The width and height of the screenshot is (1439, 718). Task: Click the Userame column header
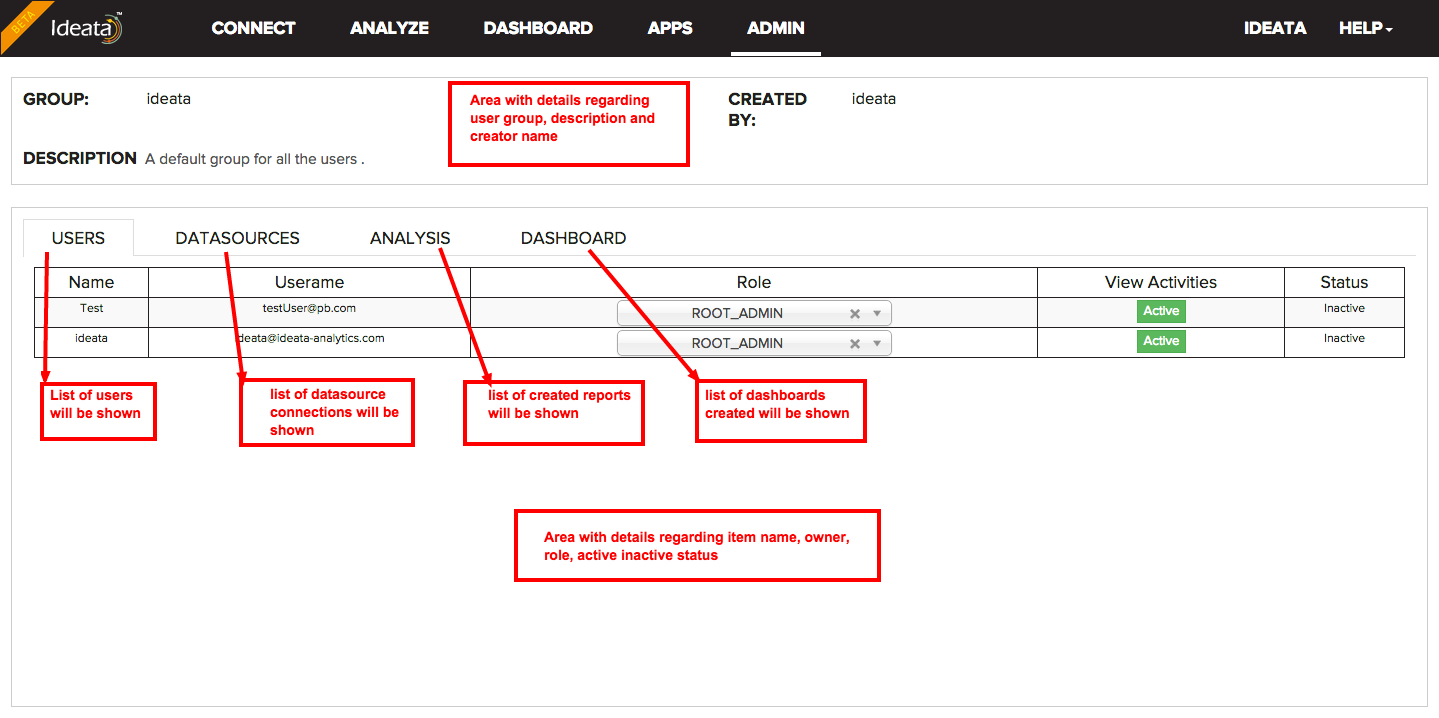point(309,282)
